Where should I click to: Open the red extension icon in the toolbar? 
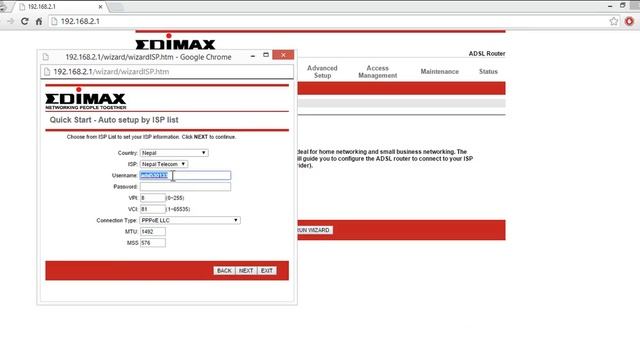[x=629, y=21]
